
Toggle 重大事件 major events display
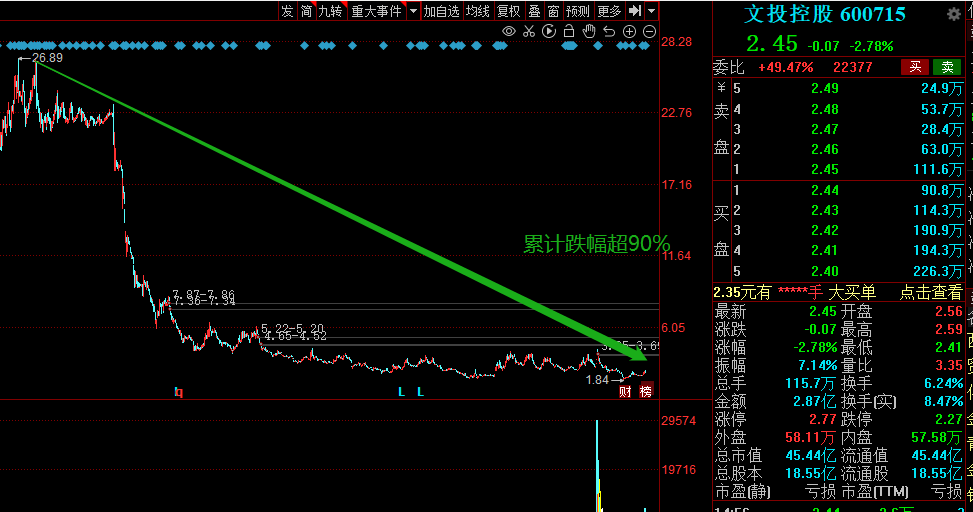tap(376, 11)
